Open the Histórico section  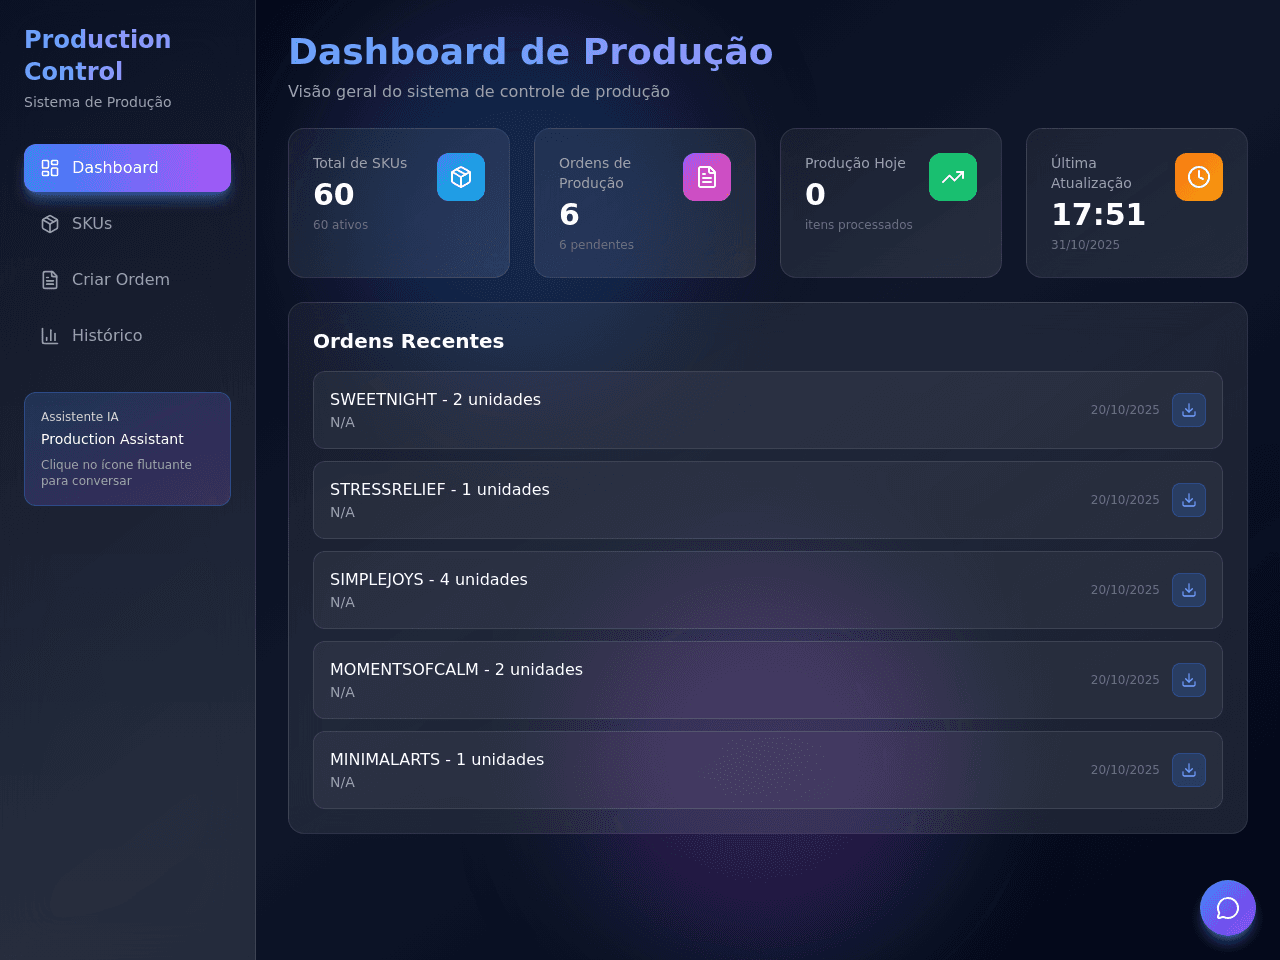coord(127,336)
